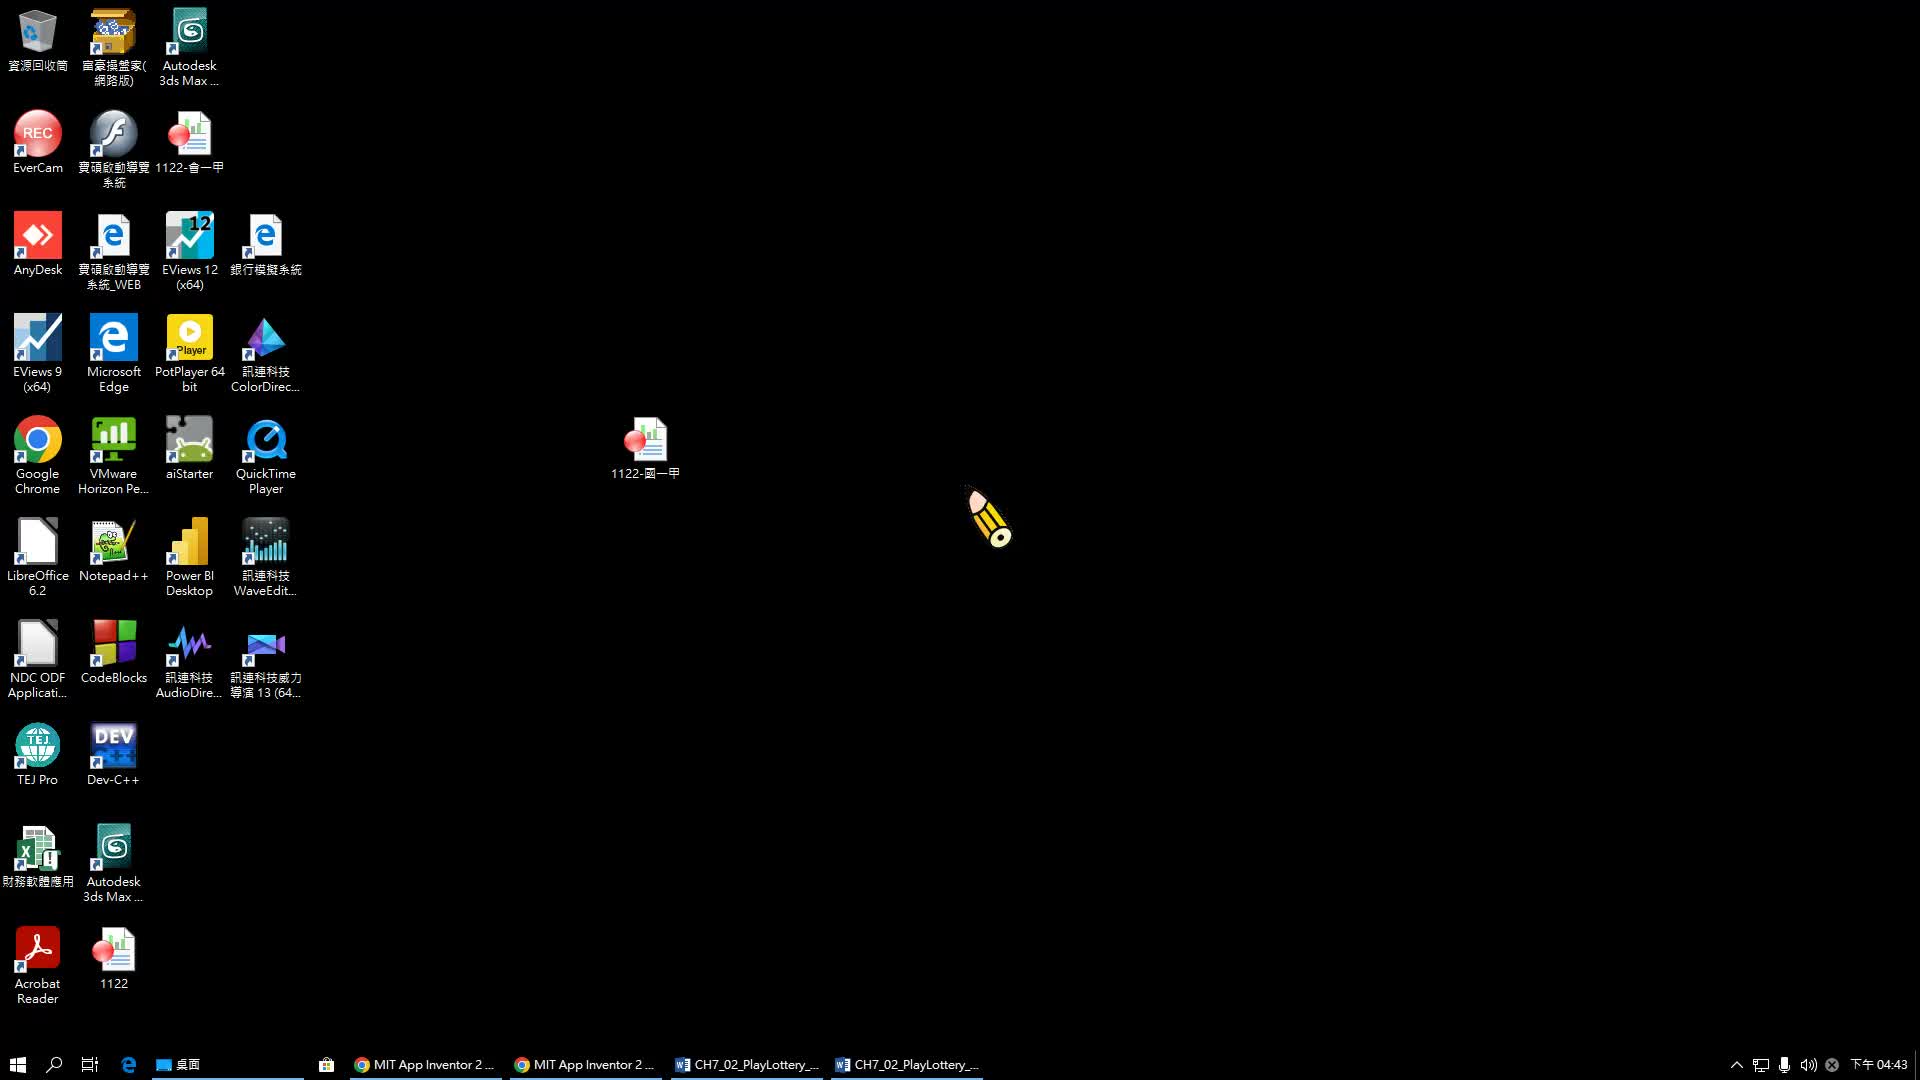Select the AudioDirector shortcut

tap(189, 659)
